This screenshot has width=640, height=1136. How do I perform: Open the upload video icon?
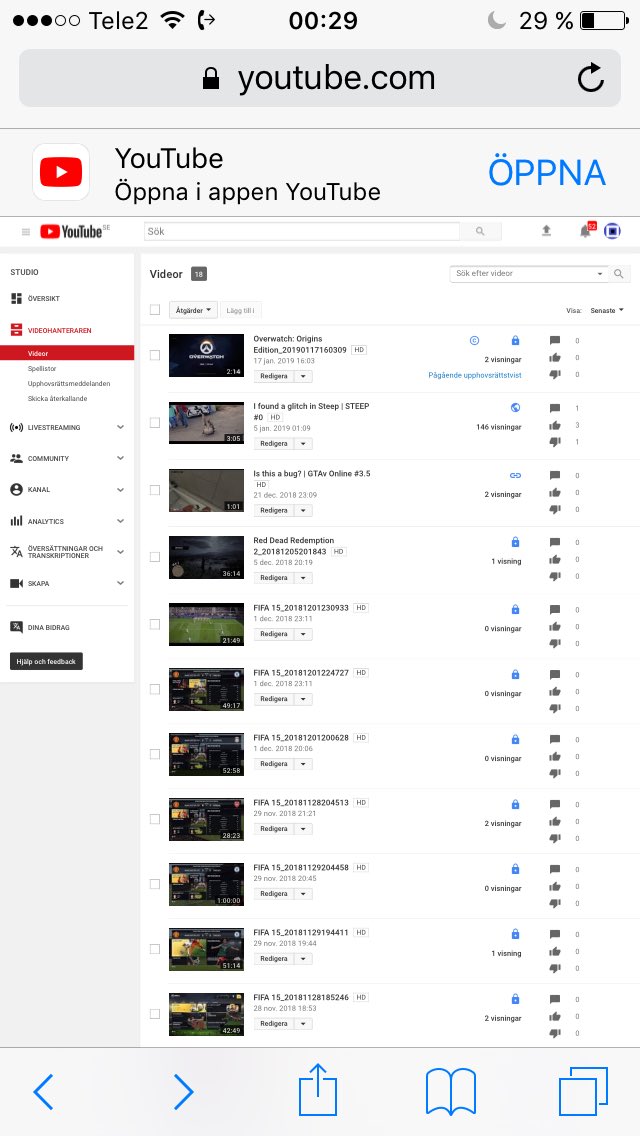point(547,230)
